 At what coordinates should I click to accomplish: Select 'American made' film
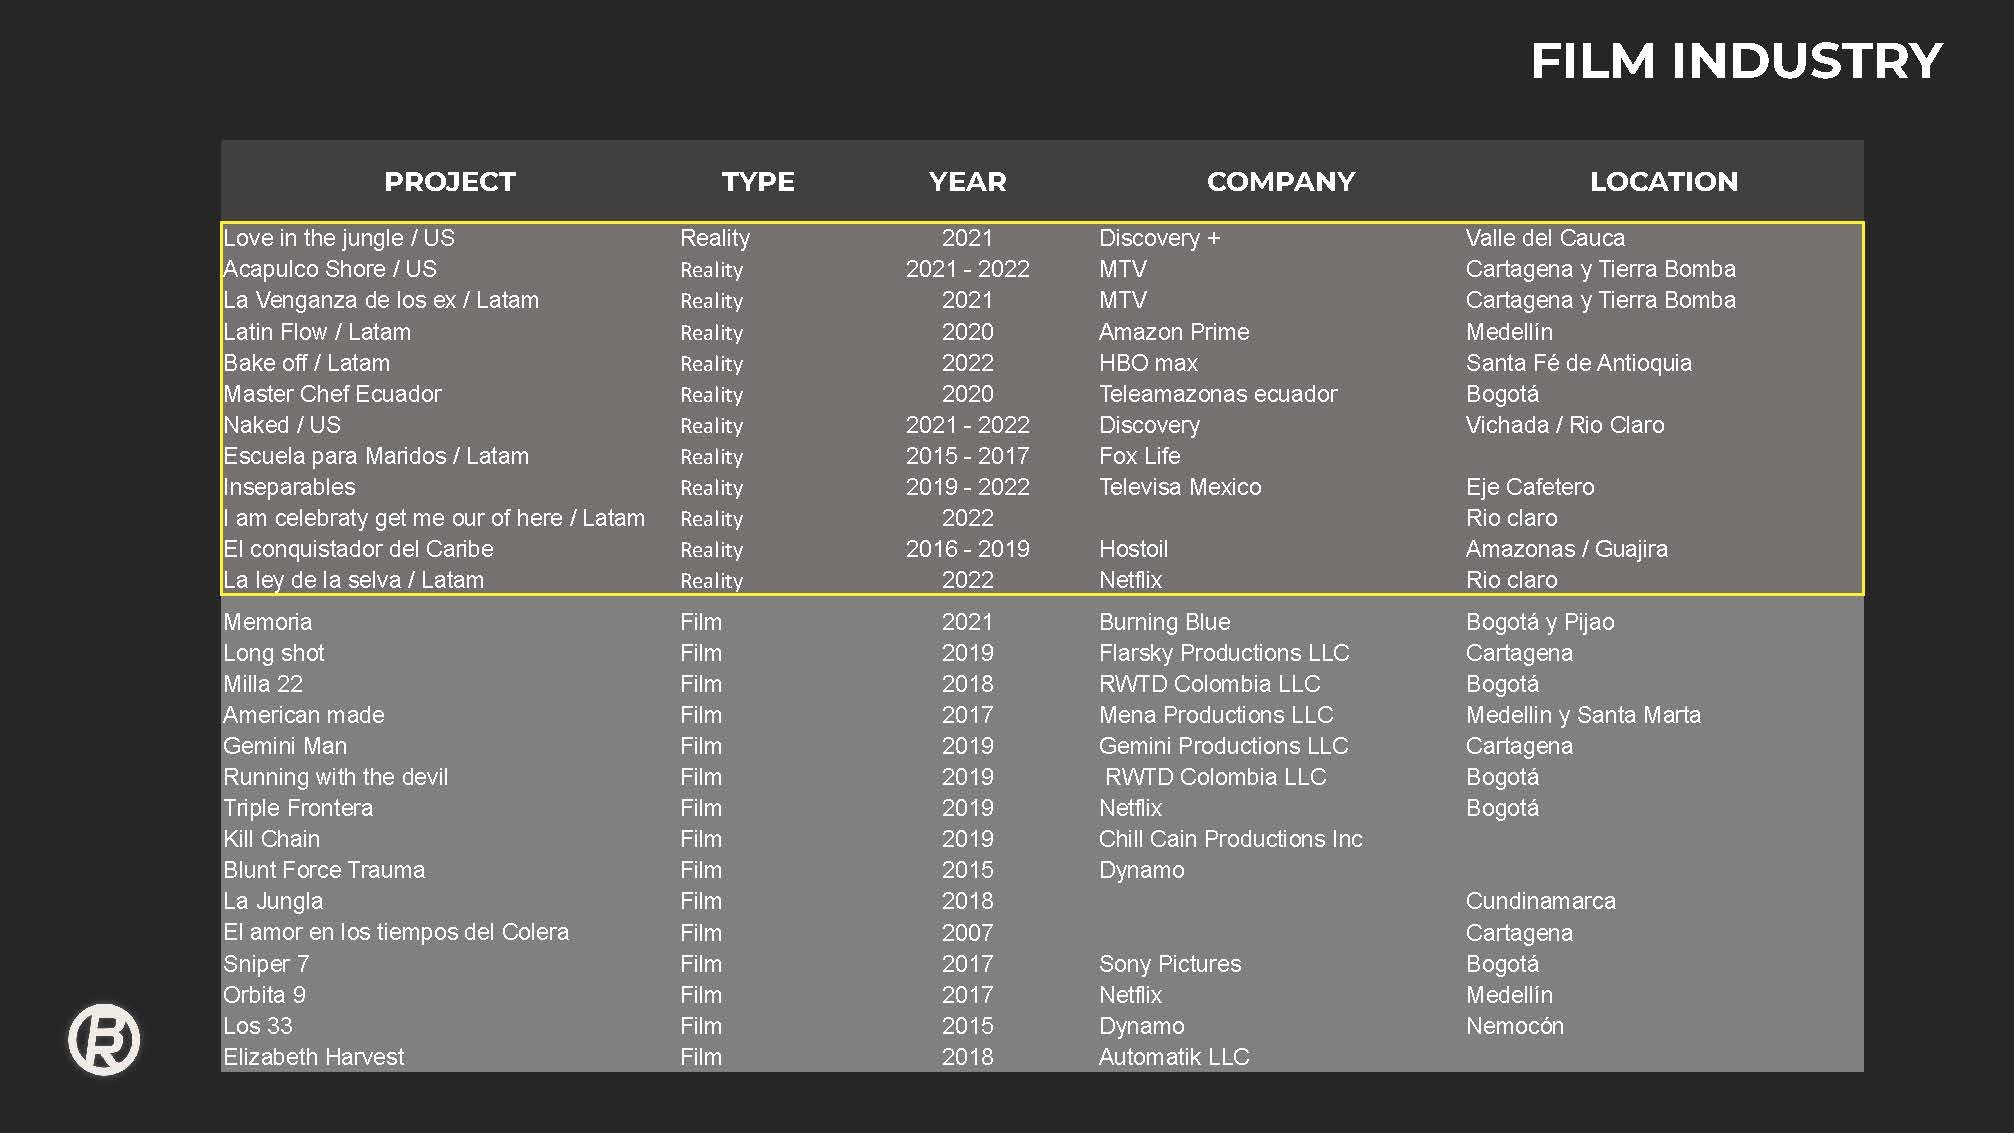pos(304,715)
